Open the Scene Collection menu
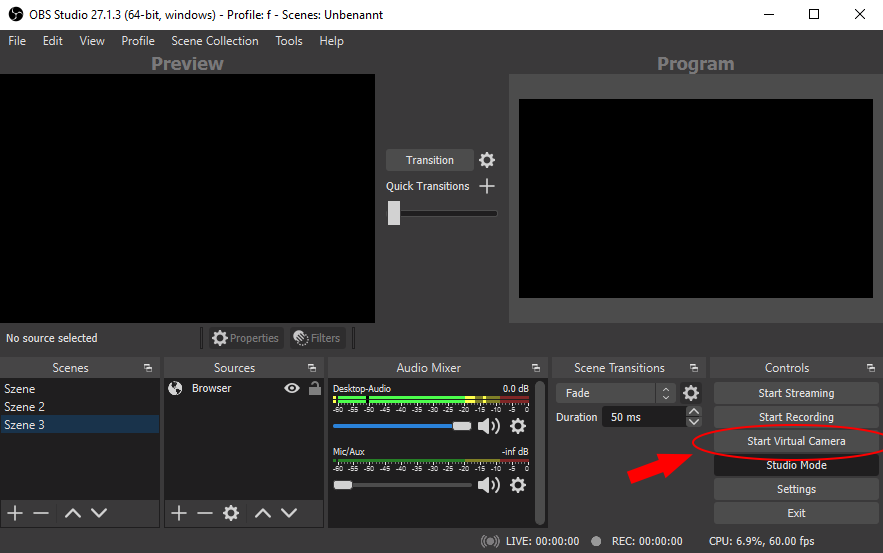 pyautogui.click(x=215, y=41)
